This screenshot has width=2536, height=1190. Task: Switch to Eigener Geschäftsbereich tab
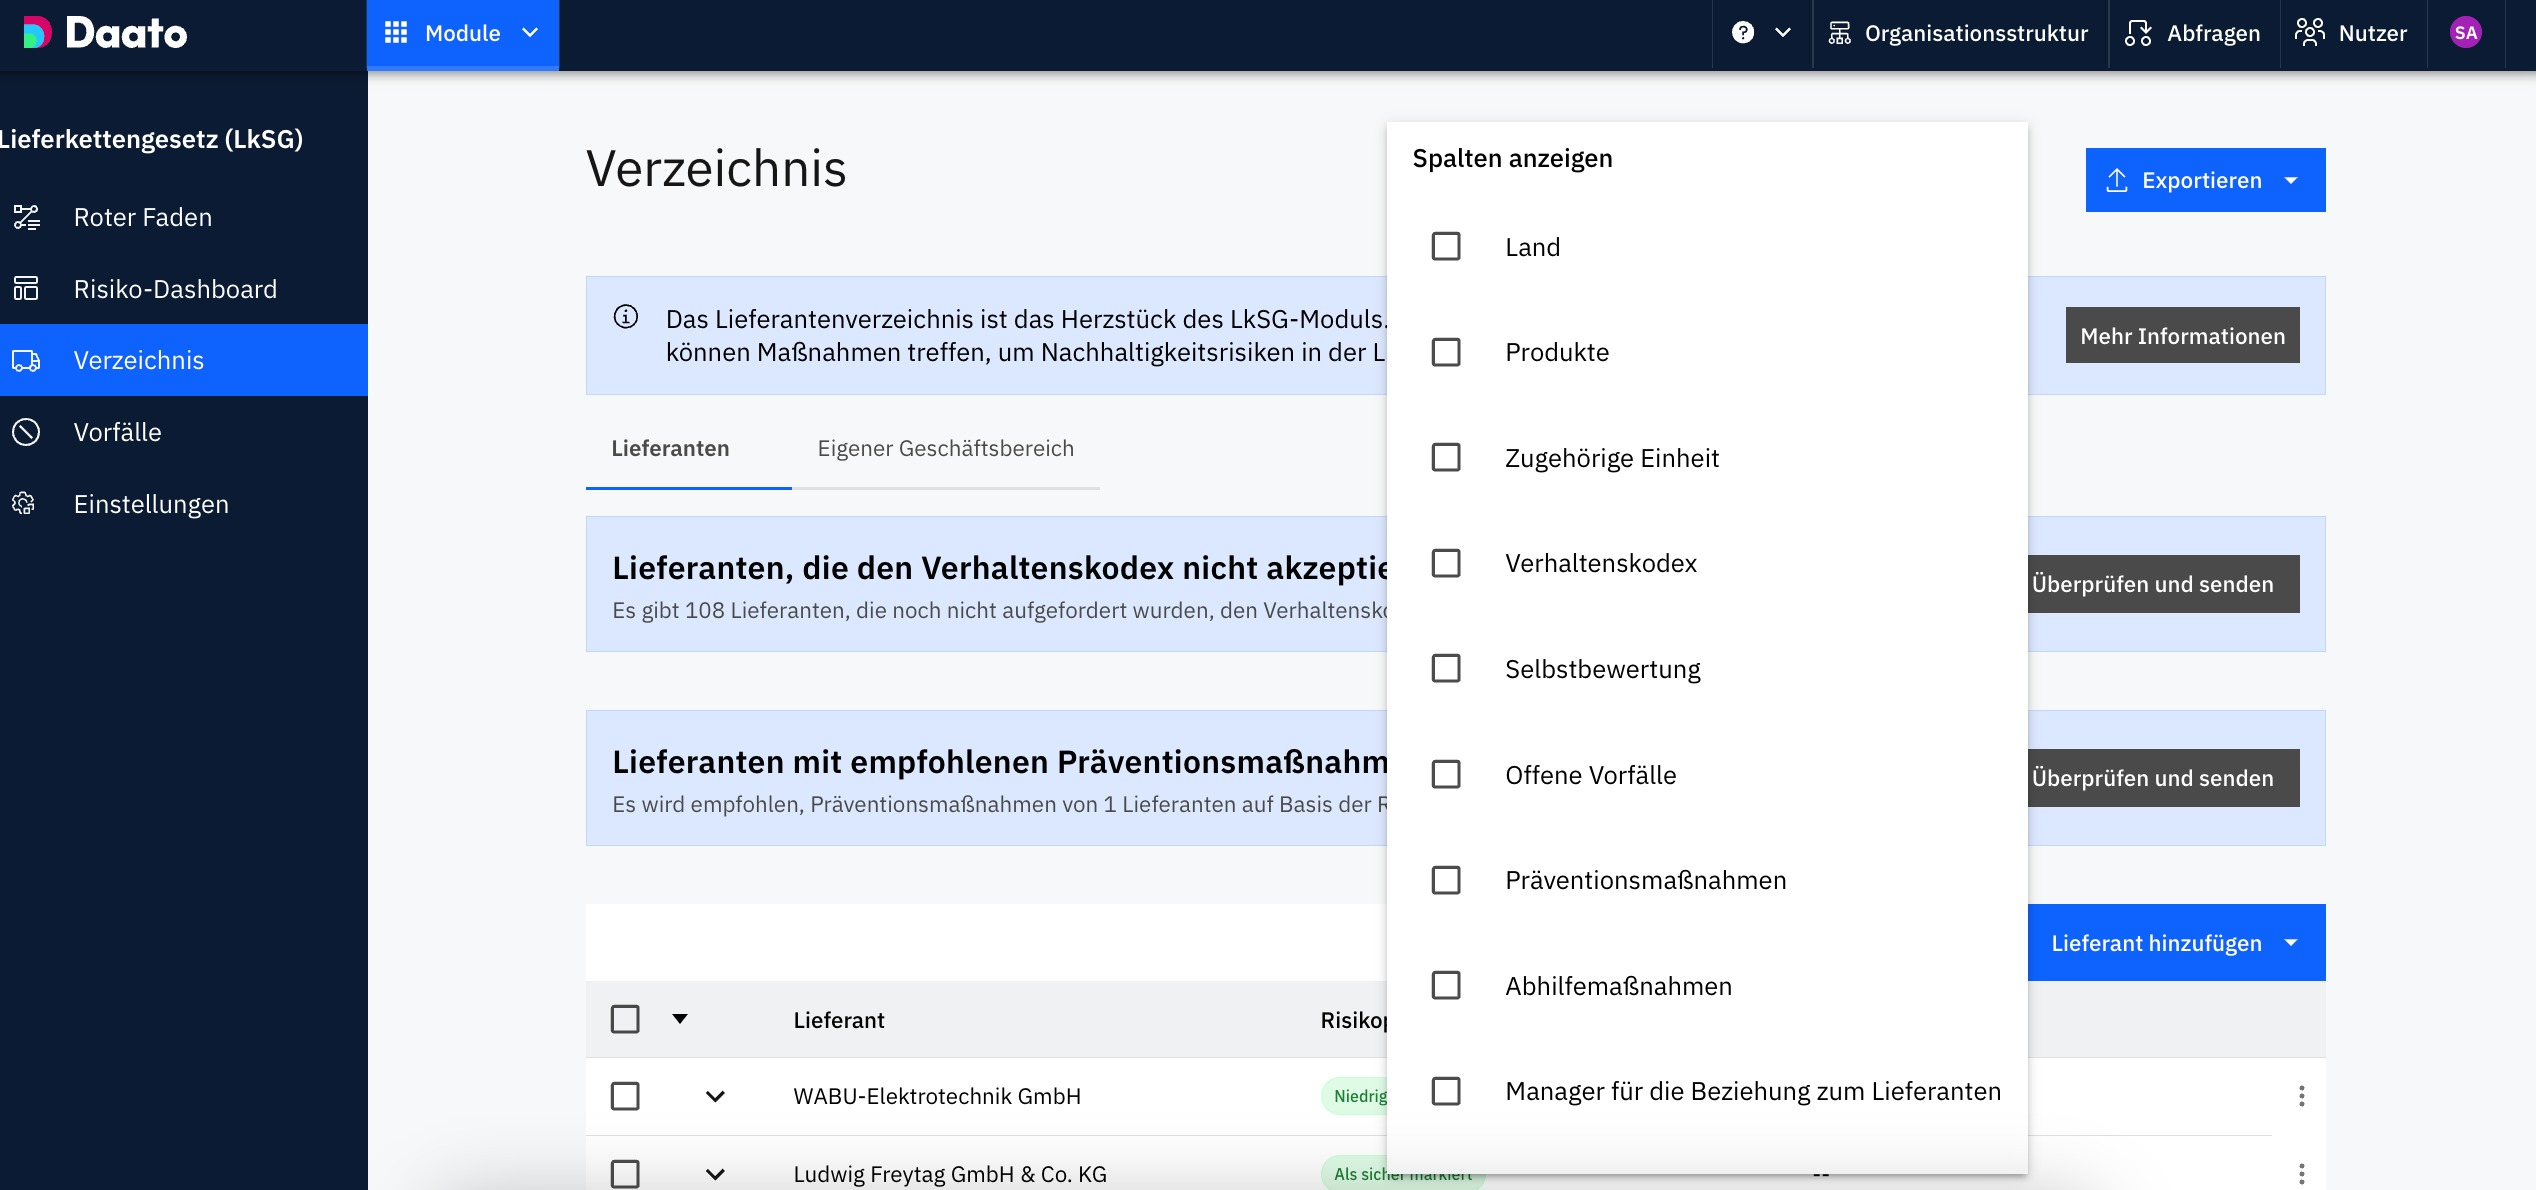click(945, 448)
